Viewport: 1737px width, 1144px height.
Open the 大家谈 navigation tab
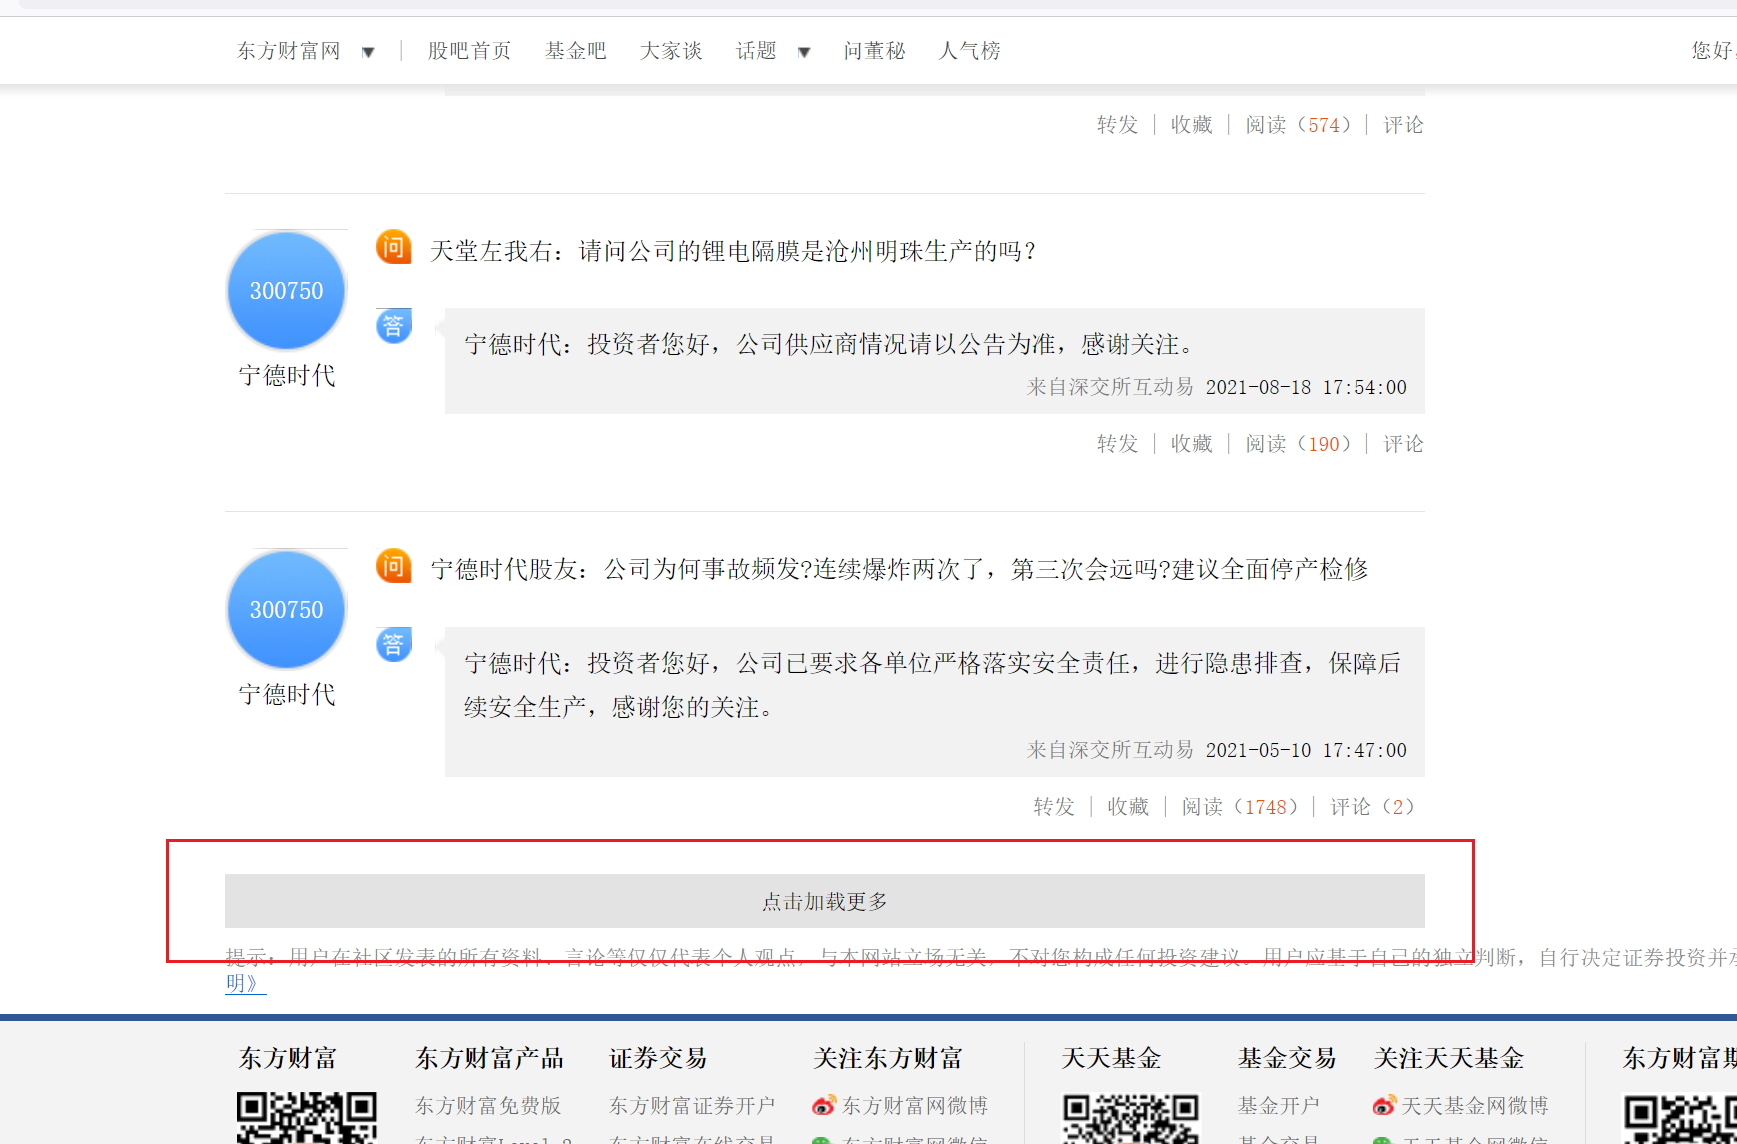tap(671, 51)
